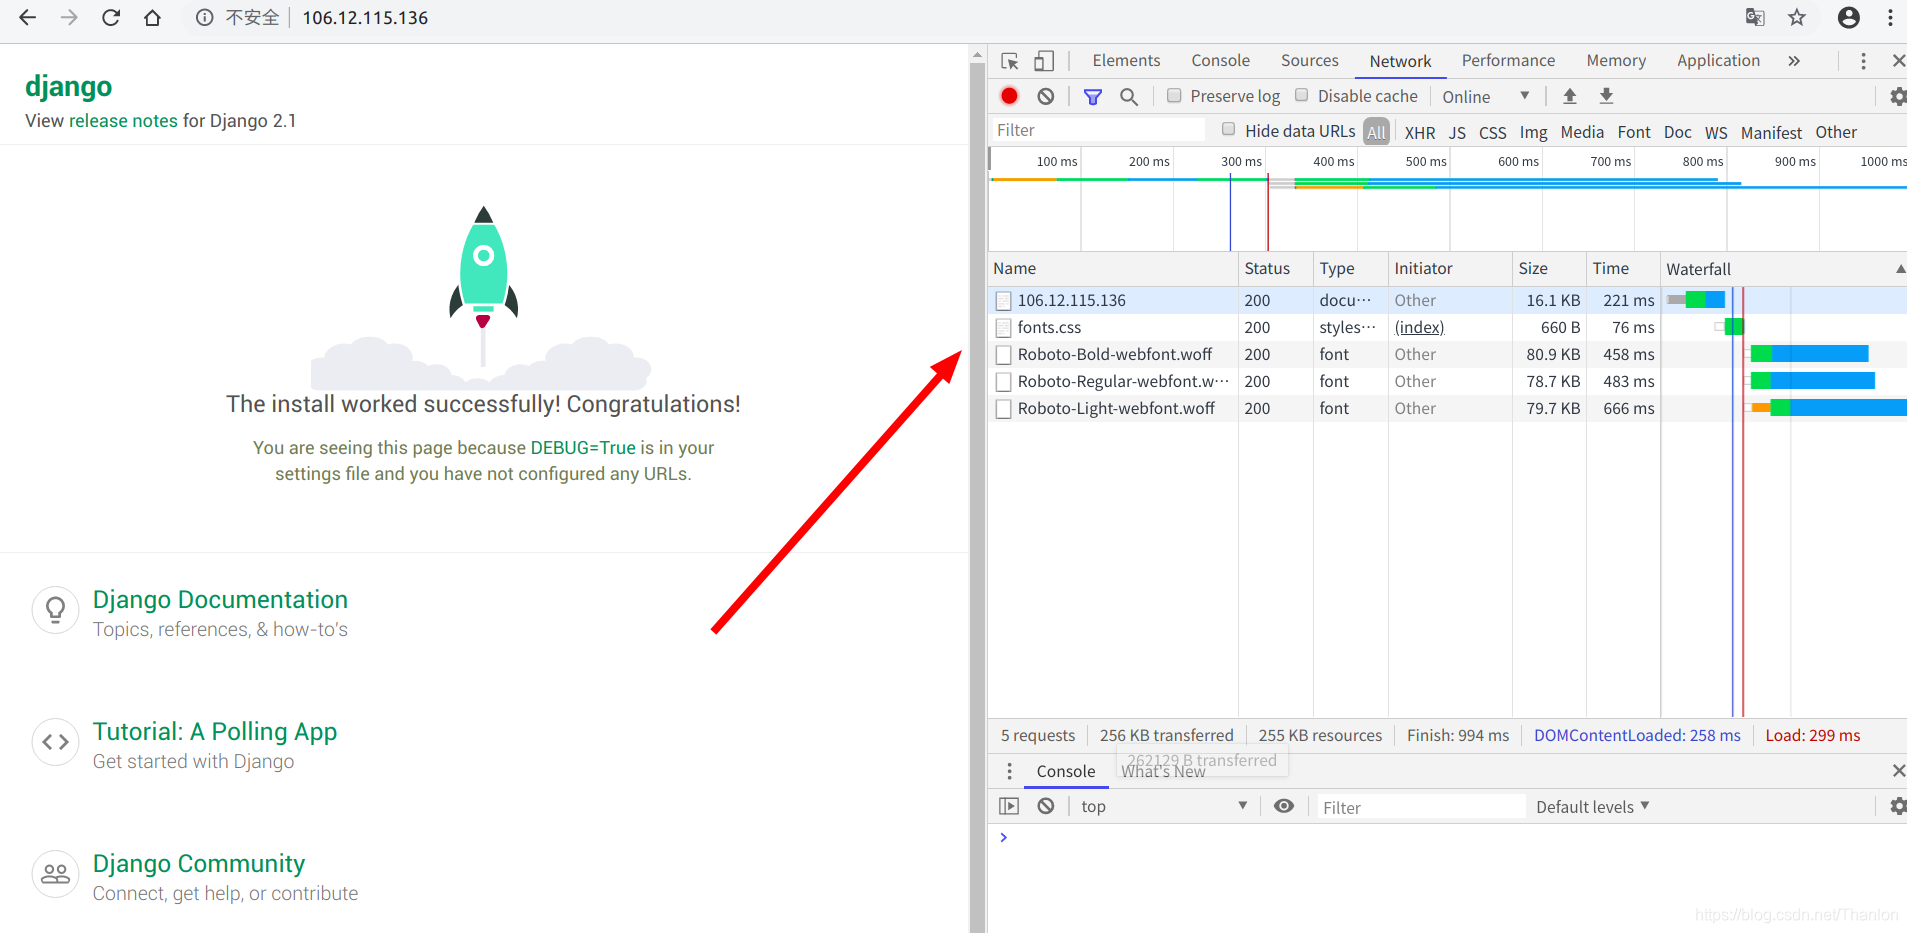Open the top context dropdown

pyautogui.click(x=1164, y=806)
